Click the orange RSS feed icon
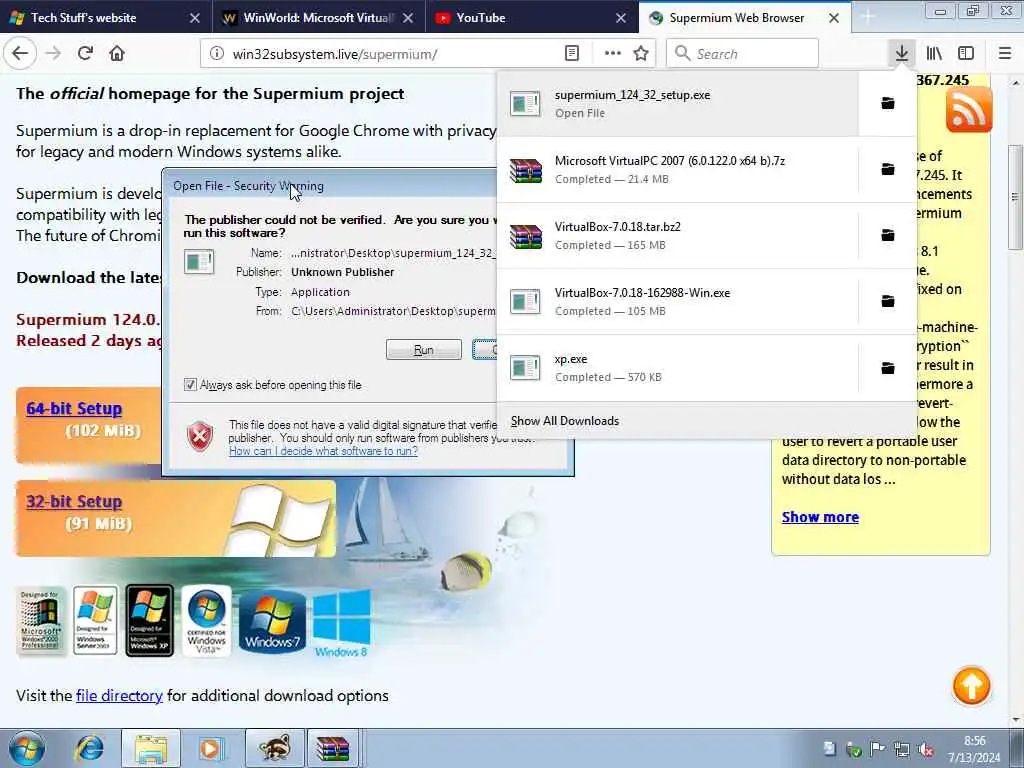1024x768 pixels. [x=968, y=110]
